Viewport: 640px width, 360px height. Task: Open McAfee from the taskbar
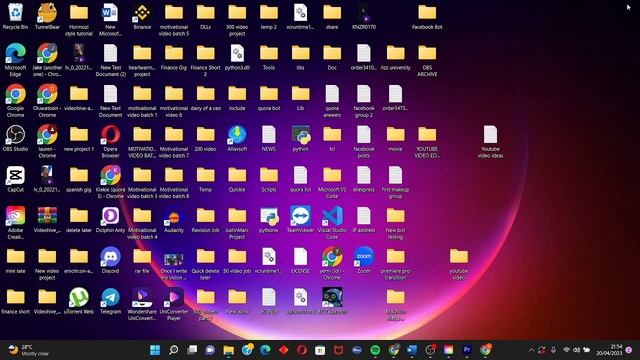(x=338, y=350)
